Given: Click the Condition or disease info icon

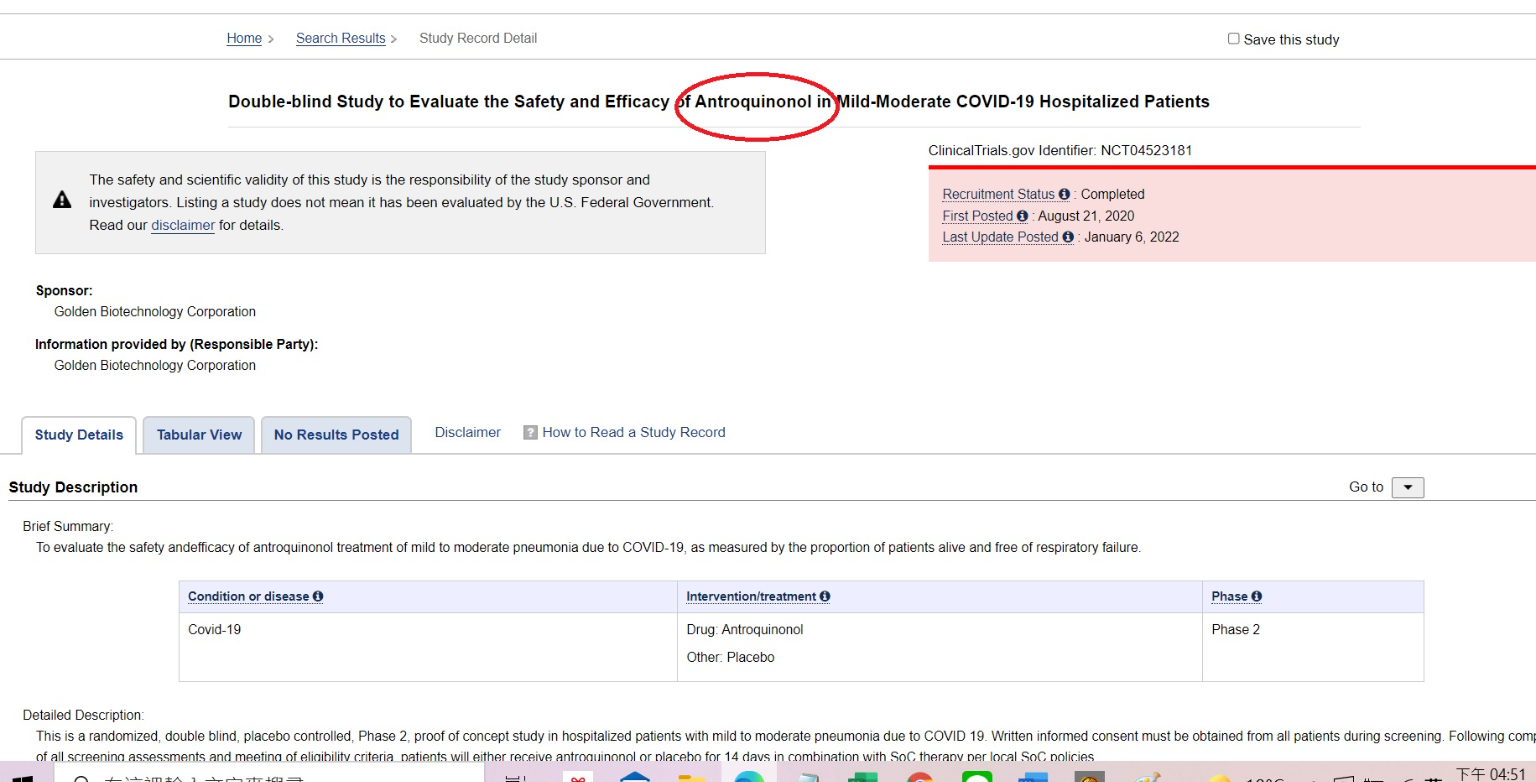Looking at the screenshot, I should (318, 596).
